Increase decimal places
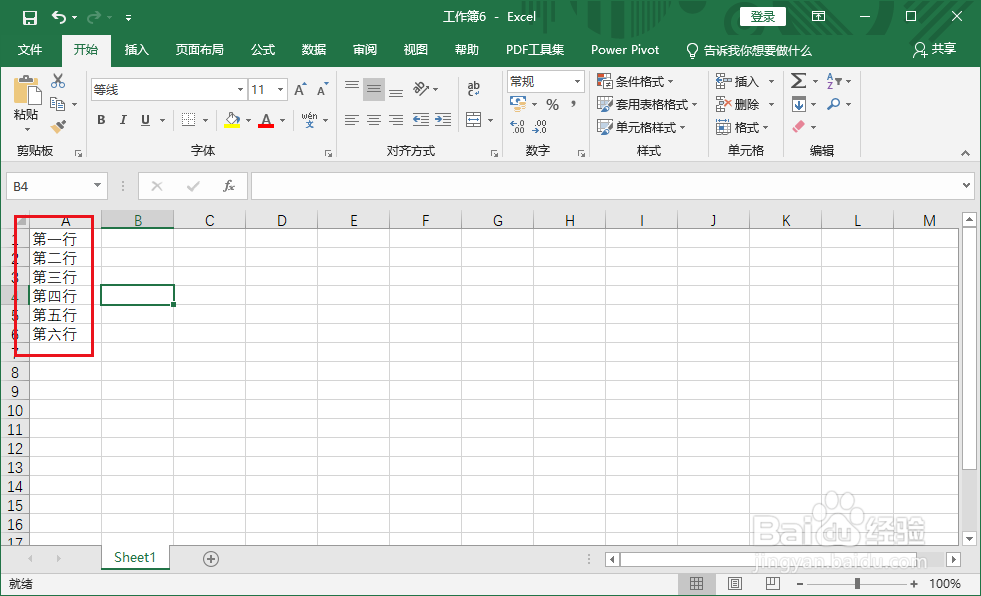 coord(517,127)
